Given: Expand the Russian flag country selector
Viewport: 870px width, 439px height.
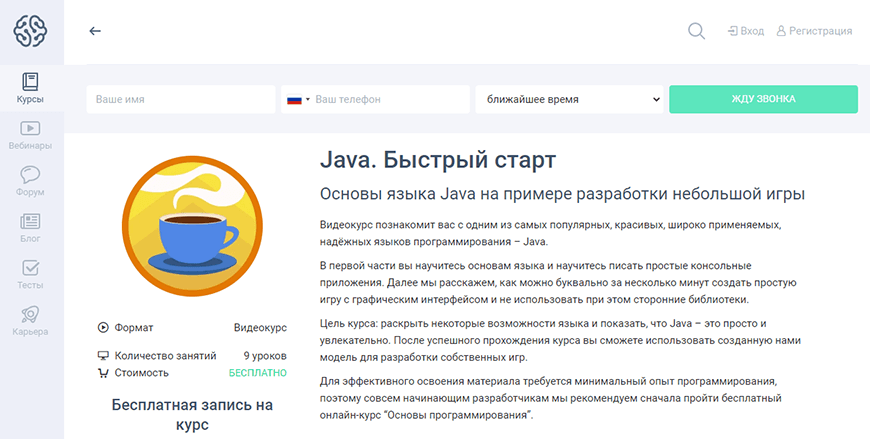Looking at the screenshot, I should pos(298,100).
